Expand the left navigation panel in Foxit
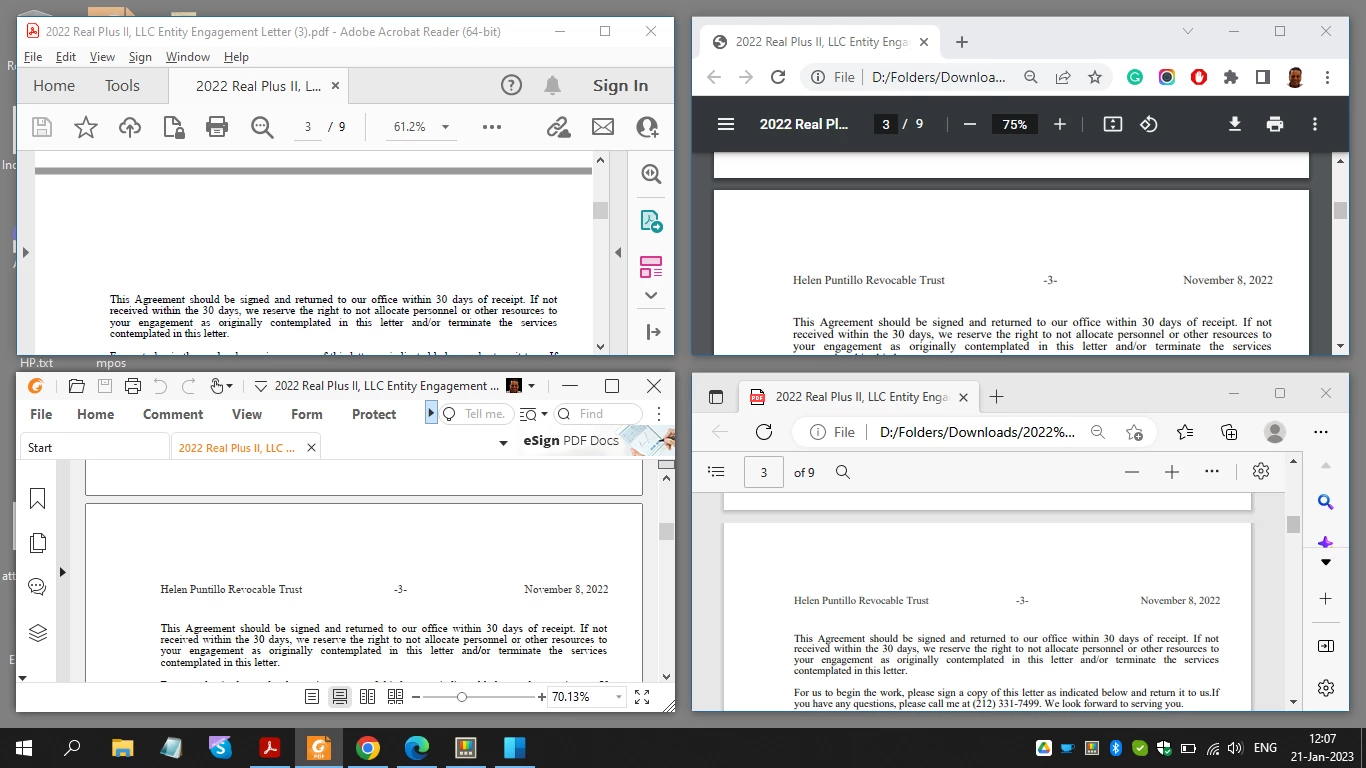This screenshot has width=1366, height=768. point(63,572)
